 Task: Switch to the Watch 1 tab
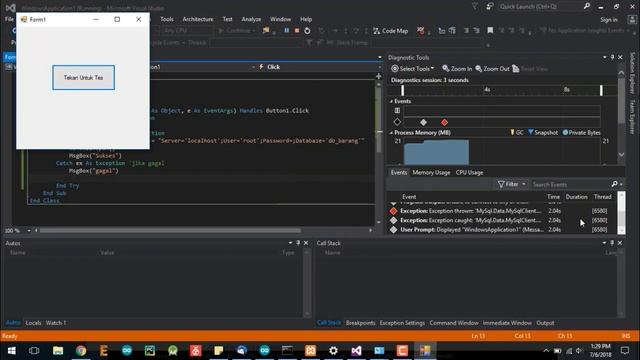click(56, 323)
